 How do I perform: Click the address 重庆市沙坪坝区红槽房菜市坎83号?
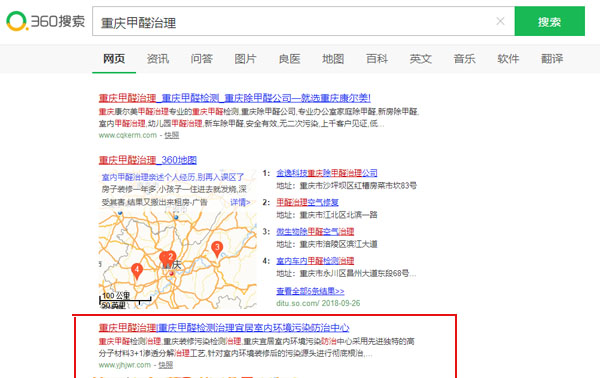tap(358, 186)
